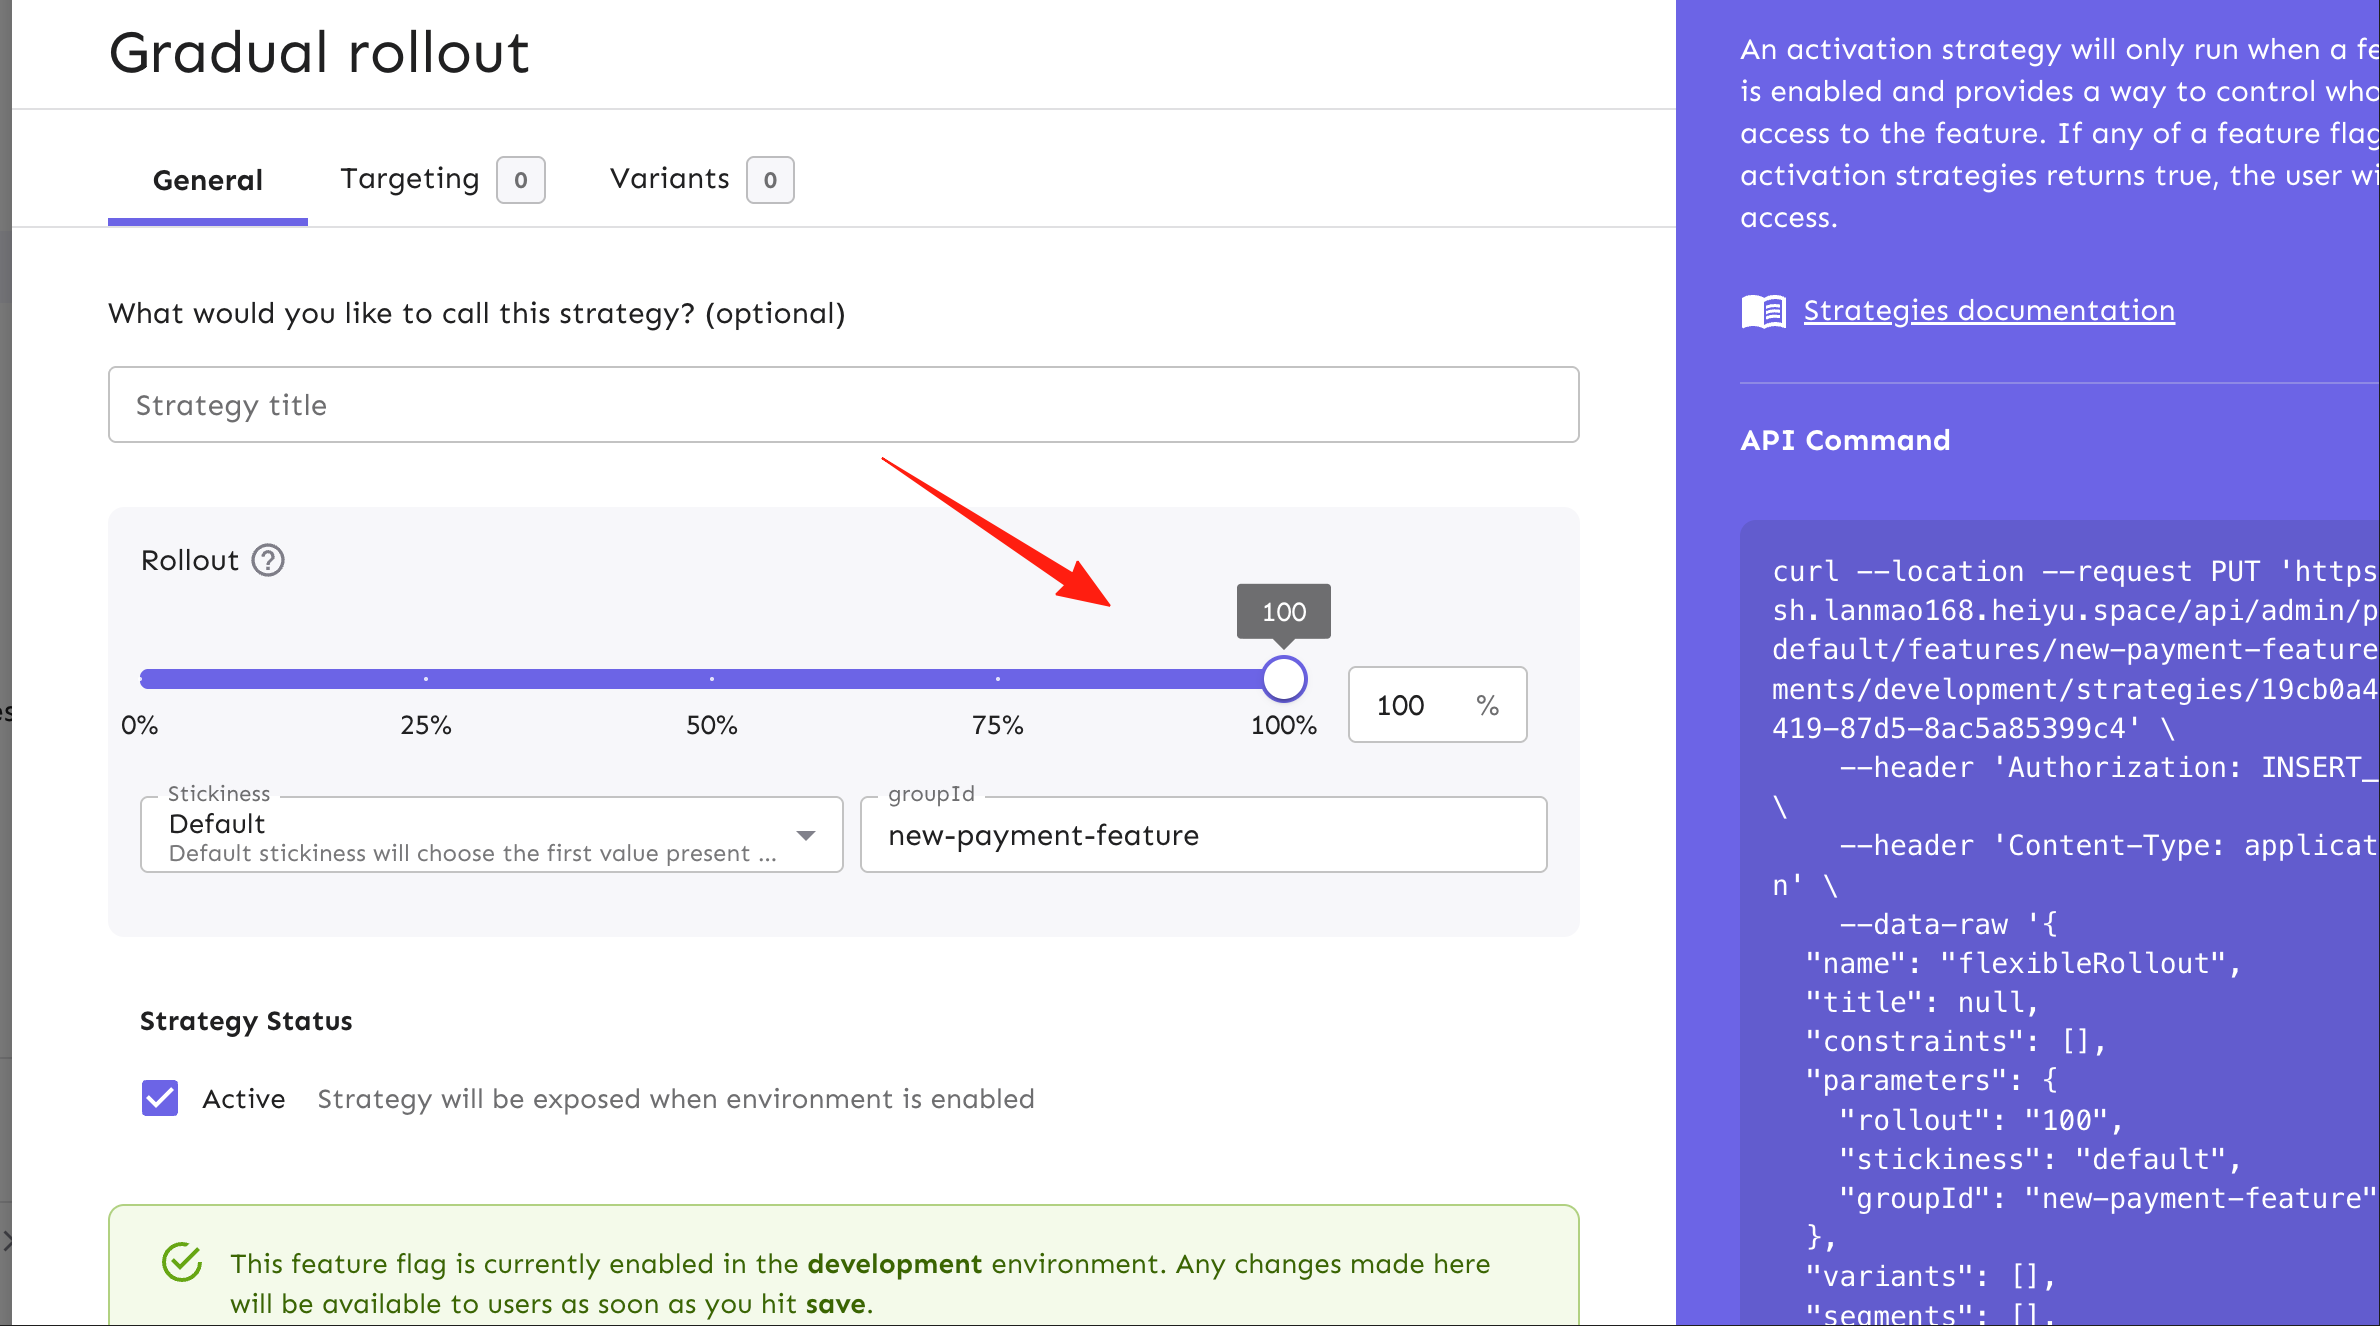This screenshot has width=2380, height=1326.
Task: Click the groupId input field
Action: point(1203,835)
